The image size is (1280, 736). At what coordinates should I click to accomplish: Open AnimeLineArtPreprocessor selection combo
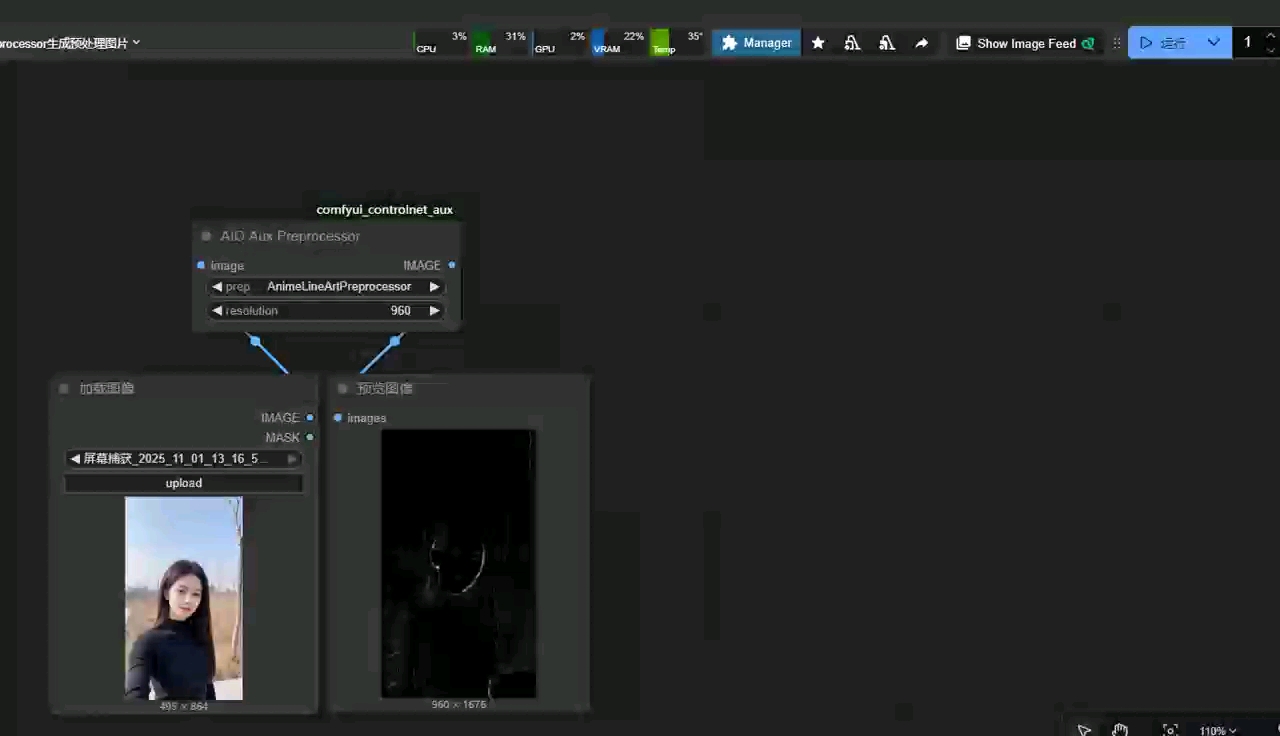pyautogui.click(x=338, y=287)
